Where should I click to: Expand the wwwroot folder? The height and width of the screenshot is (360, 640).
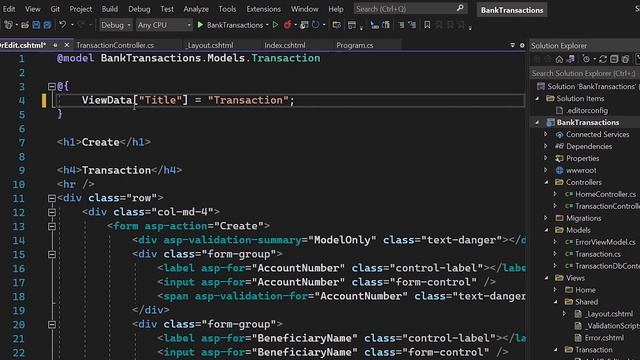(x=546, y=170)
